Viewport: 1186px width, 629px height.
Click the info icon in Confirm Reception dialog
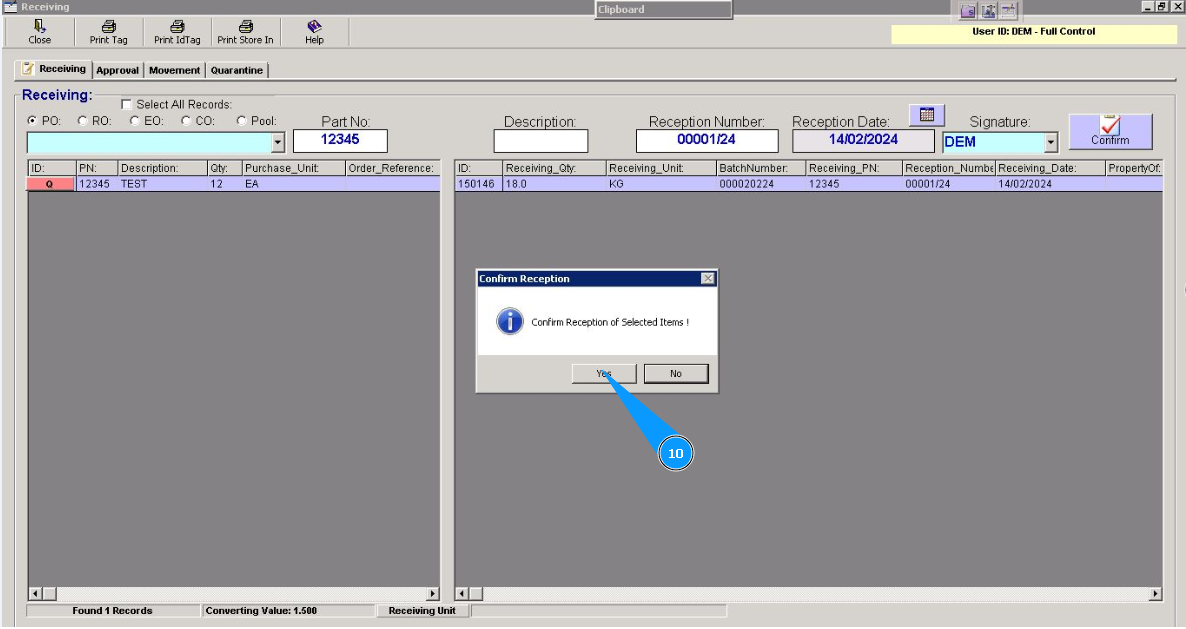click(x=510, y=321)
